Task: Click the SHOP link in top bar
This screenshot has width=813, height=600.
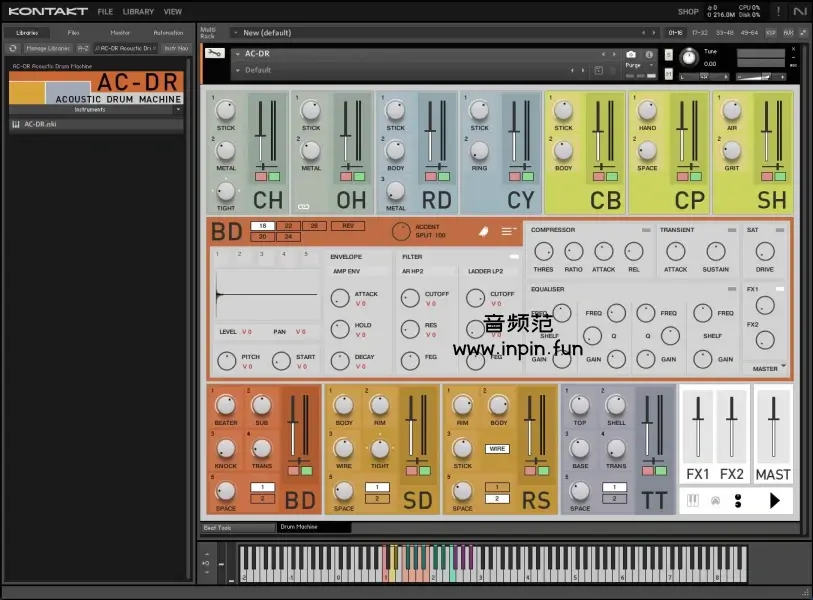Action: click(688, 12)
